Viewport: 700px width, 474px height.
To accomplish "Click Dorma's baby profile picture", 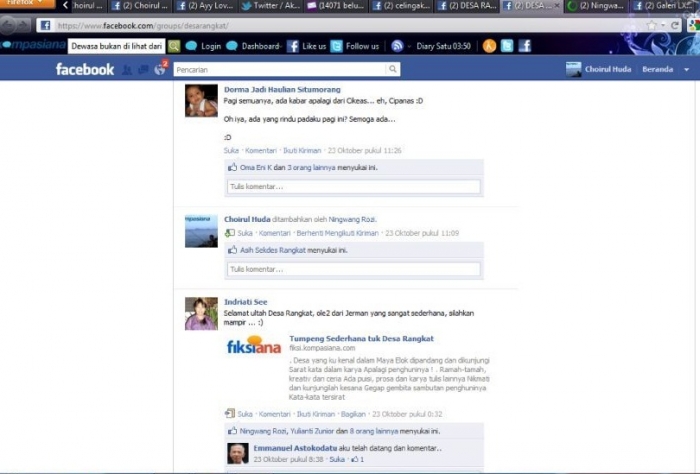I will coord(201,100).
